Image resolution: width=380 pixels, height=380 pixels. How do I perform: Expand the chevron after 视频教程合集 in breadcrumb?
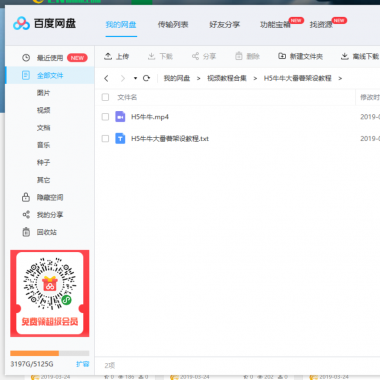255,78
